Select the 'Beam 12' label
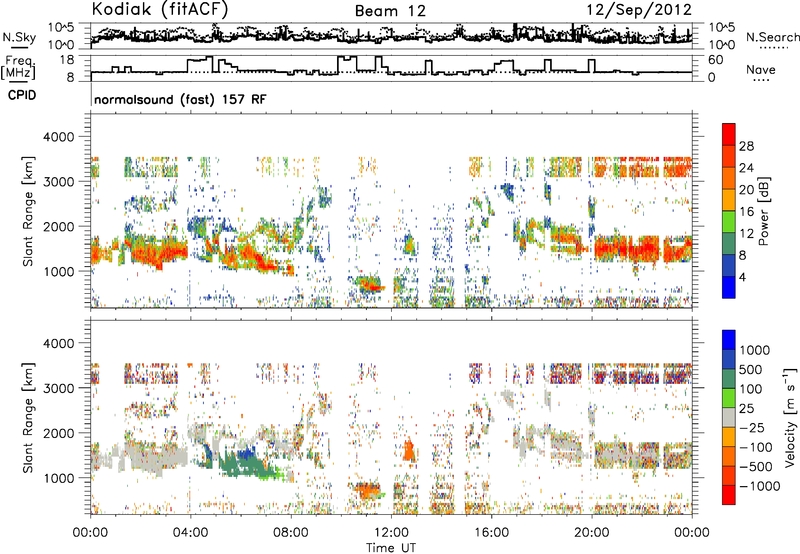 pos(390,11)
